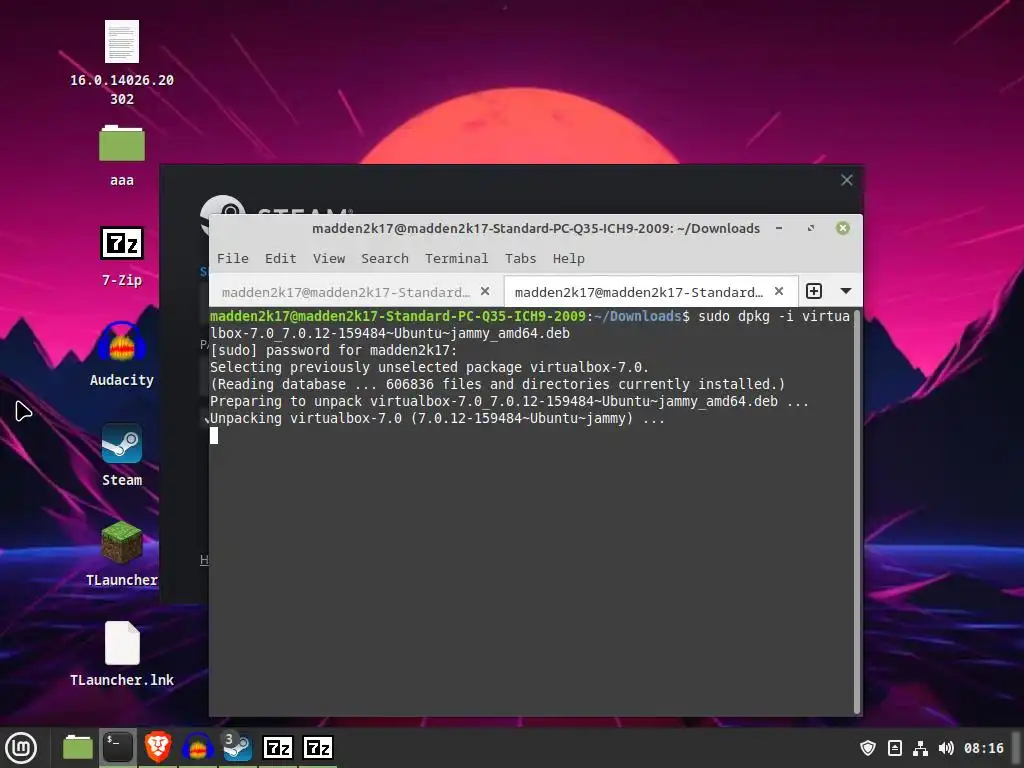Open the File menu in Terminal
This screenshot has width=1024, height=768.
(232, 259)
